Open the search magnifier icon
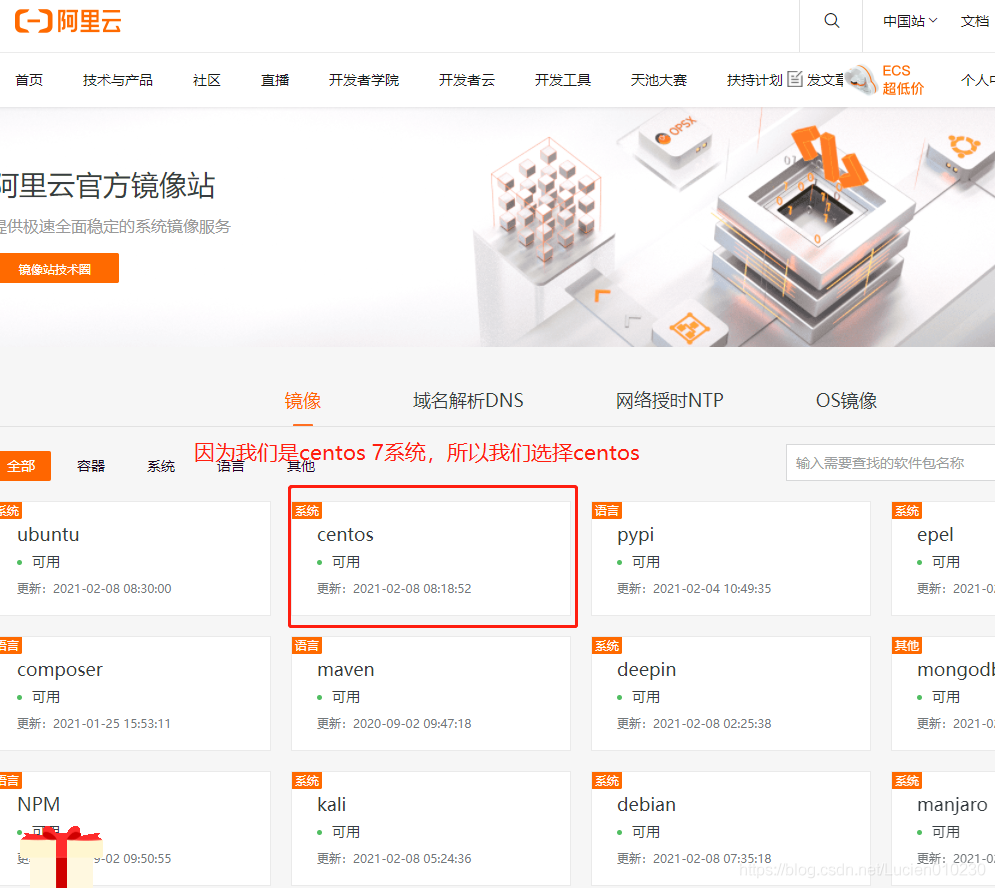 click(x=831, y=21)
